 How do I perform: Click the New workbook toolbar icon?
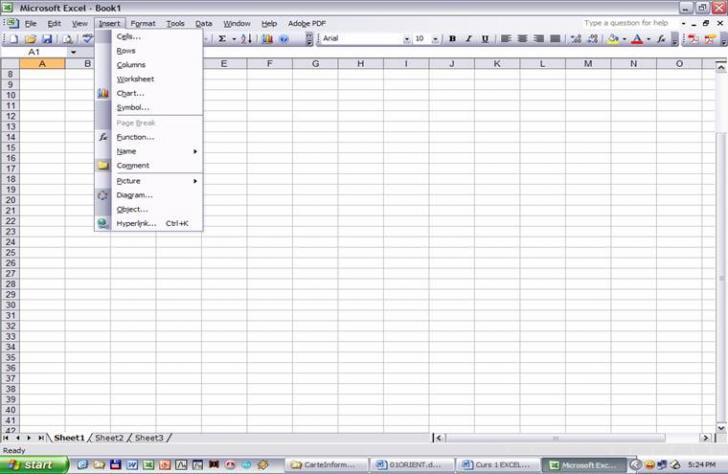click(x=14, y=39)
